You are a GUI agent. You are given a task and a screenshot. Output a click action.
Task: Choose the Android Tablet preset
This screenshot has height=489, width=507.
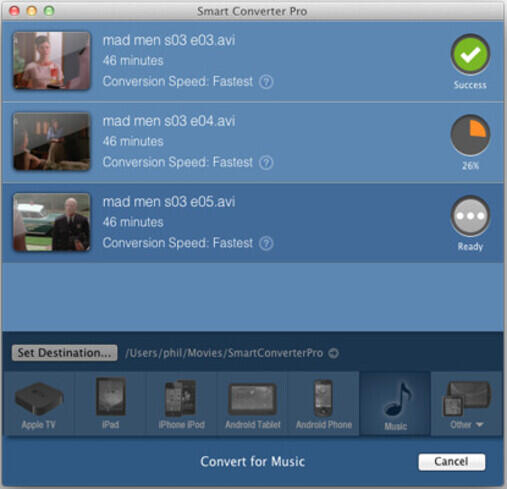pos(252,404)
